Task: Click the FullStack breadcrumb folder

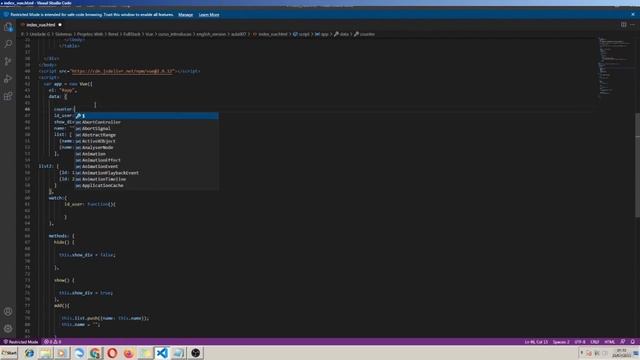Action: click(132, 34)
